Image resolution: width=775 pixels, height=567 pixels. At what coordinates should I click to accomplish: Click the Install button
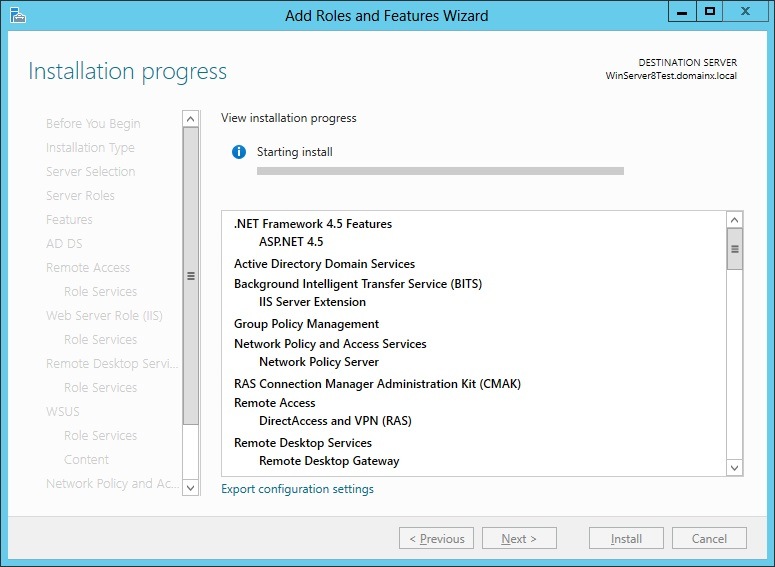[x=626, y=538]
